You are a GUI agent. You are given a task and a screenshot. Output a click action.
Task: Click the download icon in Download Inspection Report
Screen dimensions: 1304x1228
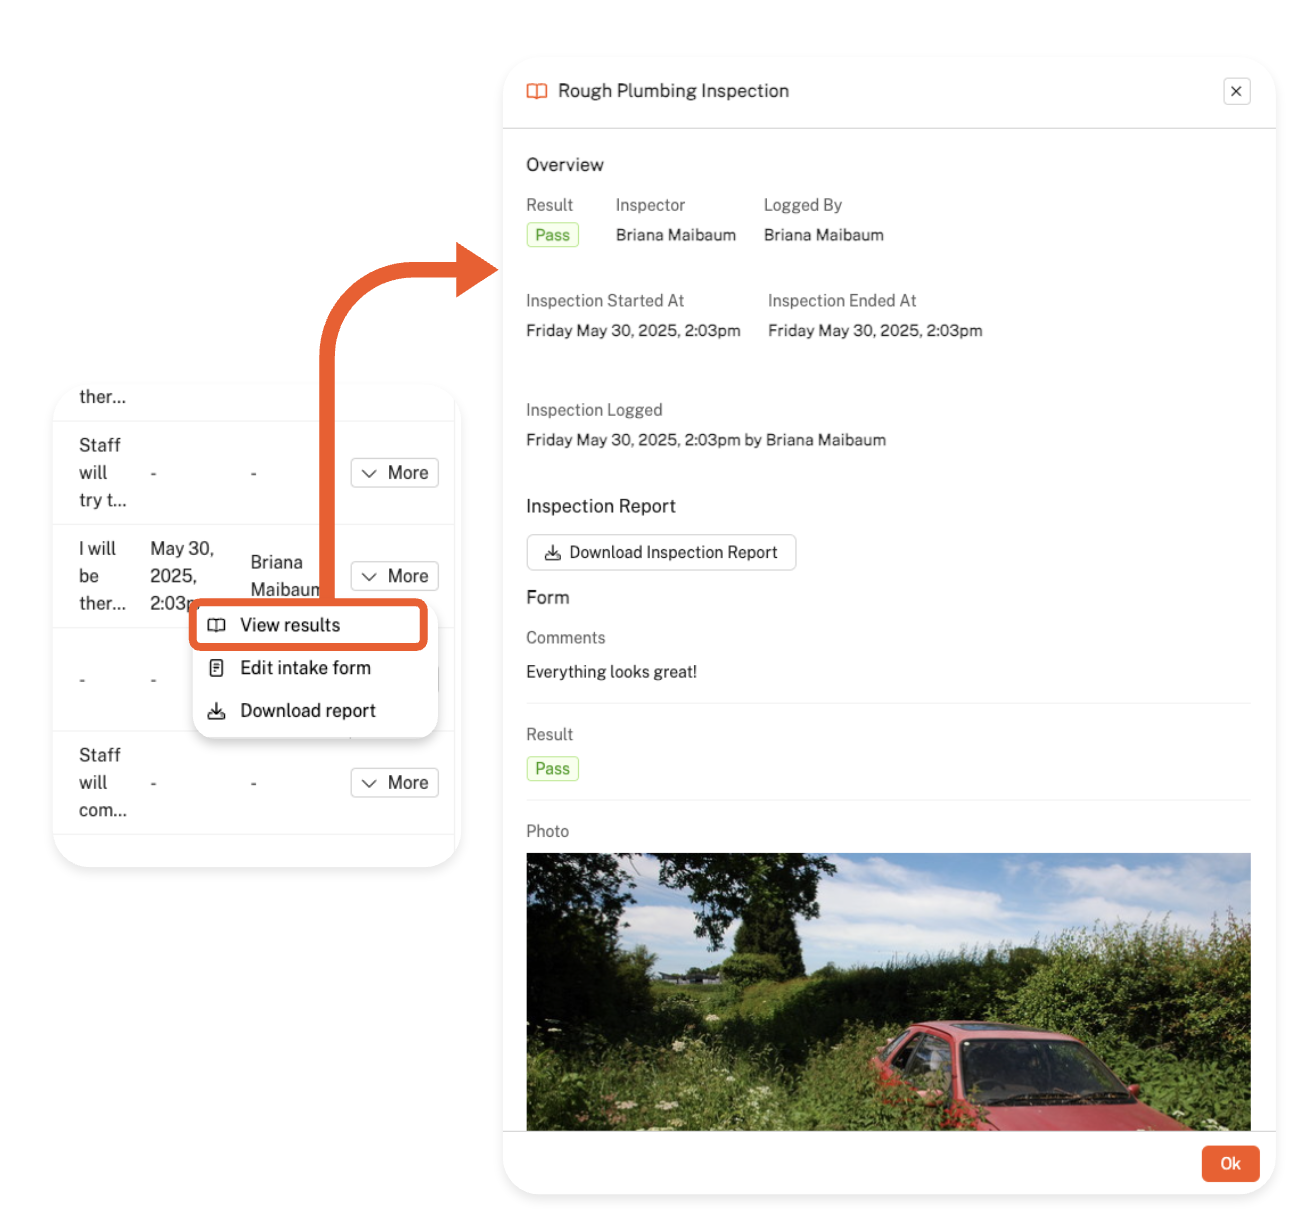coord(552,553)
